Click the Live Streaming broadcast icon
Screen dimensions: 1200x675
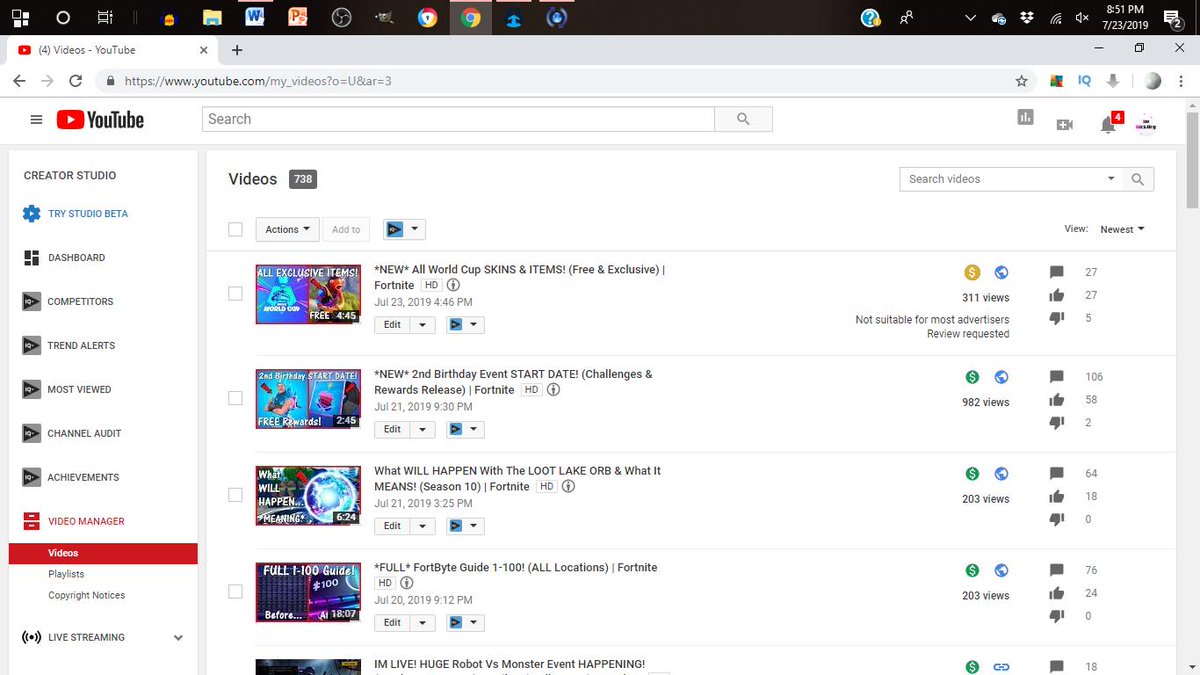pos(31,637)
